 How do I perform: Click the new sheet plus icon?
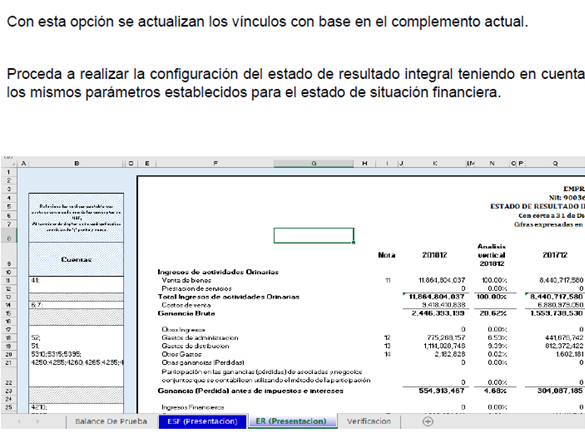coord(428,421)
